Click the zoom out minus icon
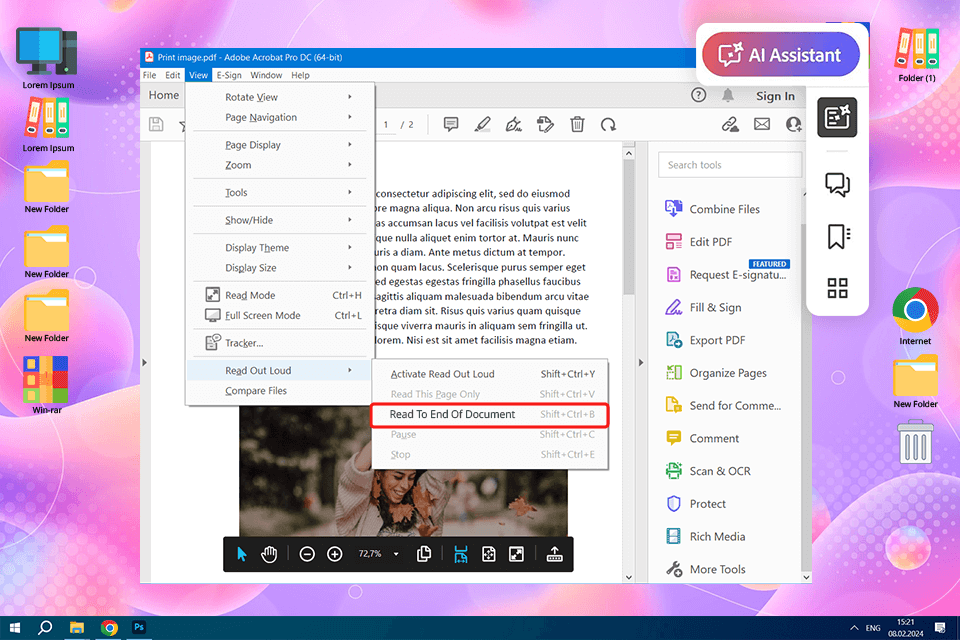This screenshot has width=960, height=640. tap(307, 554)
